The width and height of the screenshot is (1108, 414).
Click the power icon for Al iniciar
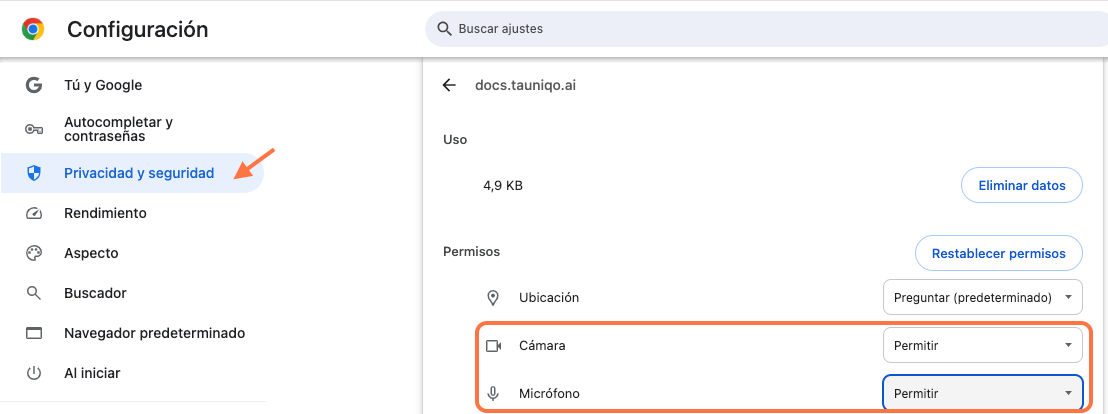tap(34, 373)
